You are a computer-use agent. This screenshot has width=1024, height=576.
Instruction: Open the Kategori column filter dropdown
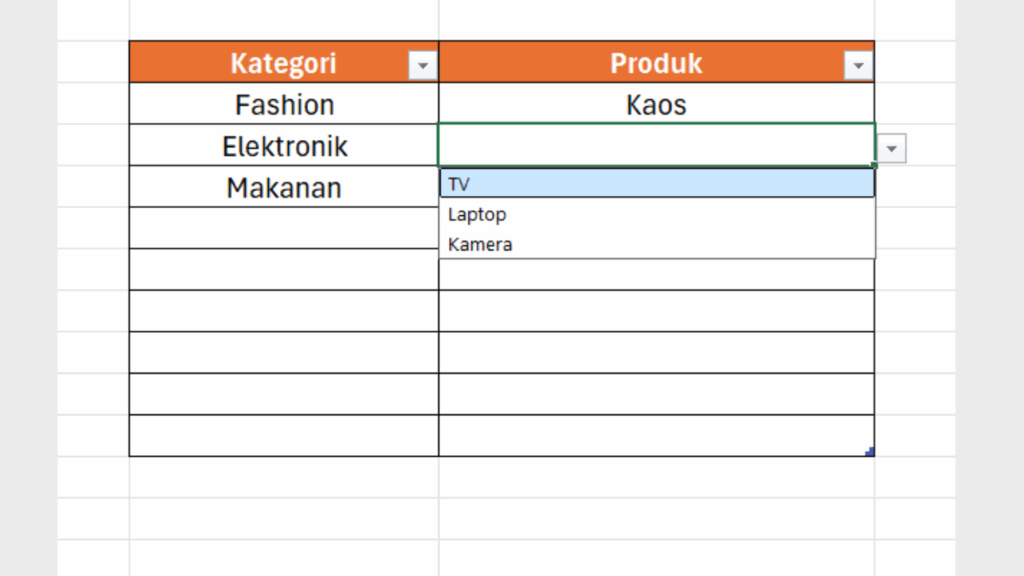click(x=423, y=66)
